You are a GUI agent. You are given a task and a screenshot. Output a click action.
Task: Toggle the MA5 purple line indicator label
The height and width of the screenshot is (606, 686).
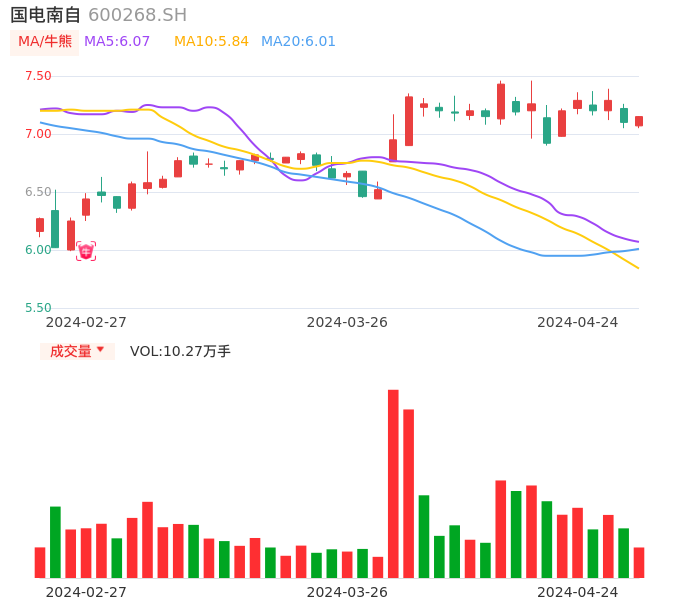(x=117, y=42)
